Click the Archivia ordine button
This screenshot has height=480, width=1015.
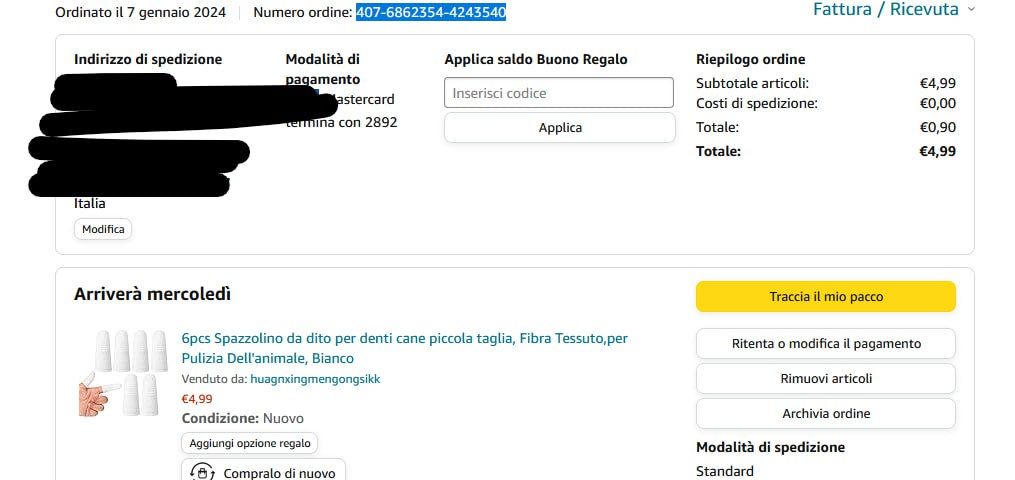point(826,413)
